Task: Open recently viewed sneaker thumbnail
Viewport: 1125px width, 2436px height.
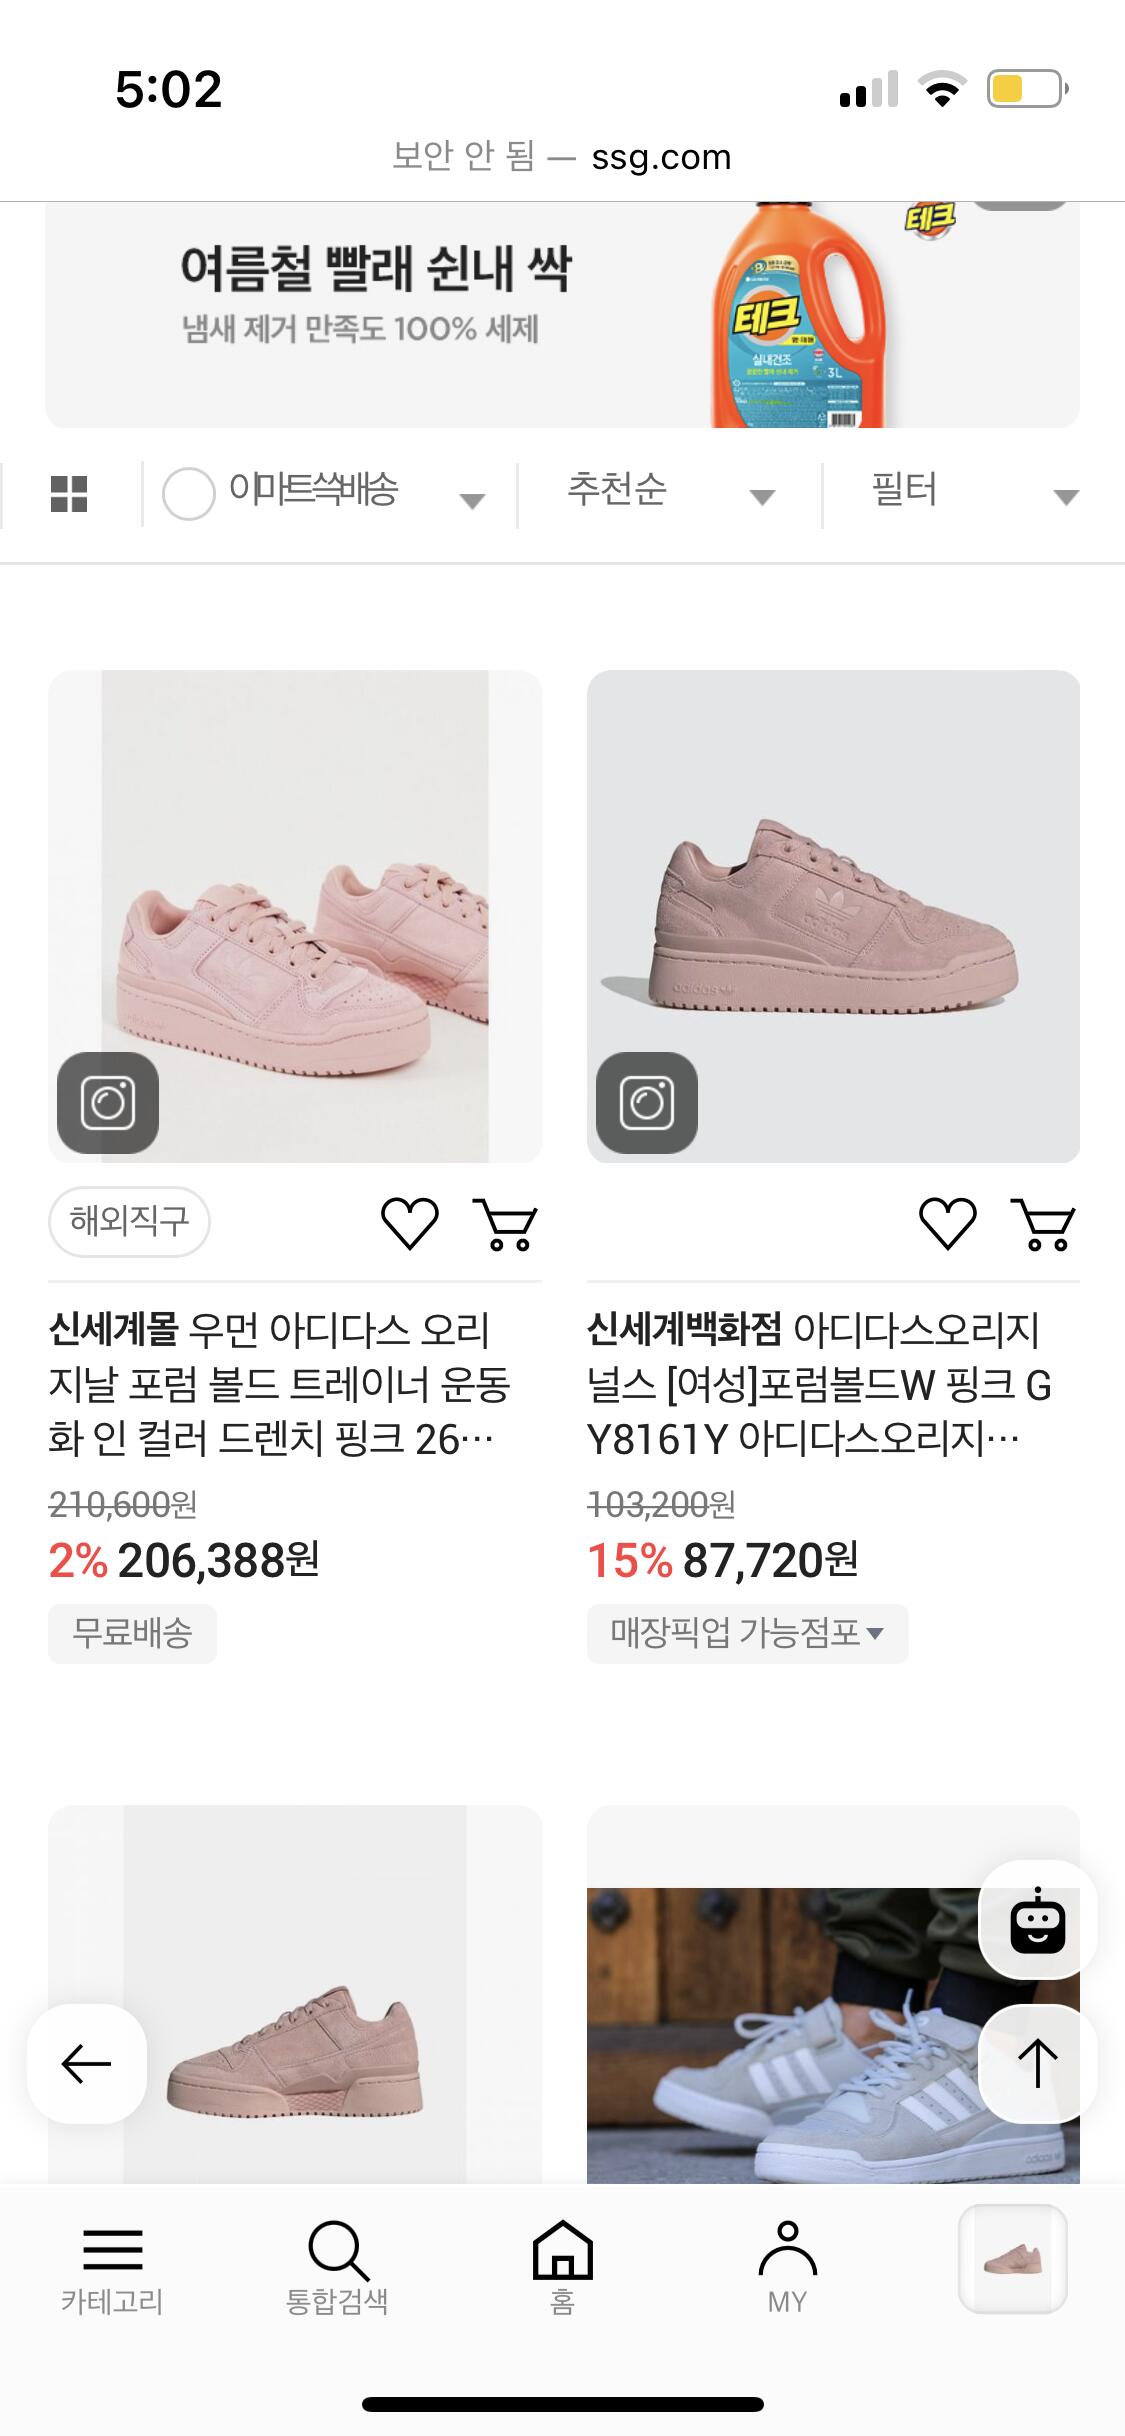Action: pos(1012,2259)
